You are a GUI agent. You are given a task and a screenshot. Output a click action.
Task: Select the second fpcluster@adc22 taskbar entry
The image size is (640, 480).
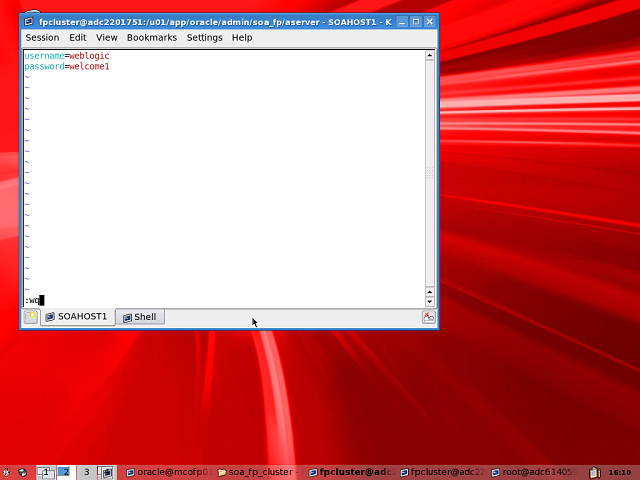pos(443,472)
